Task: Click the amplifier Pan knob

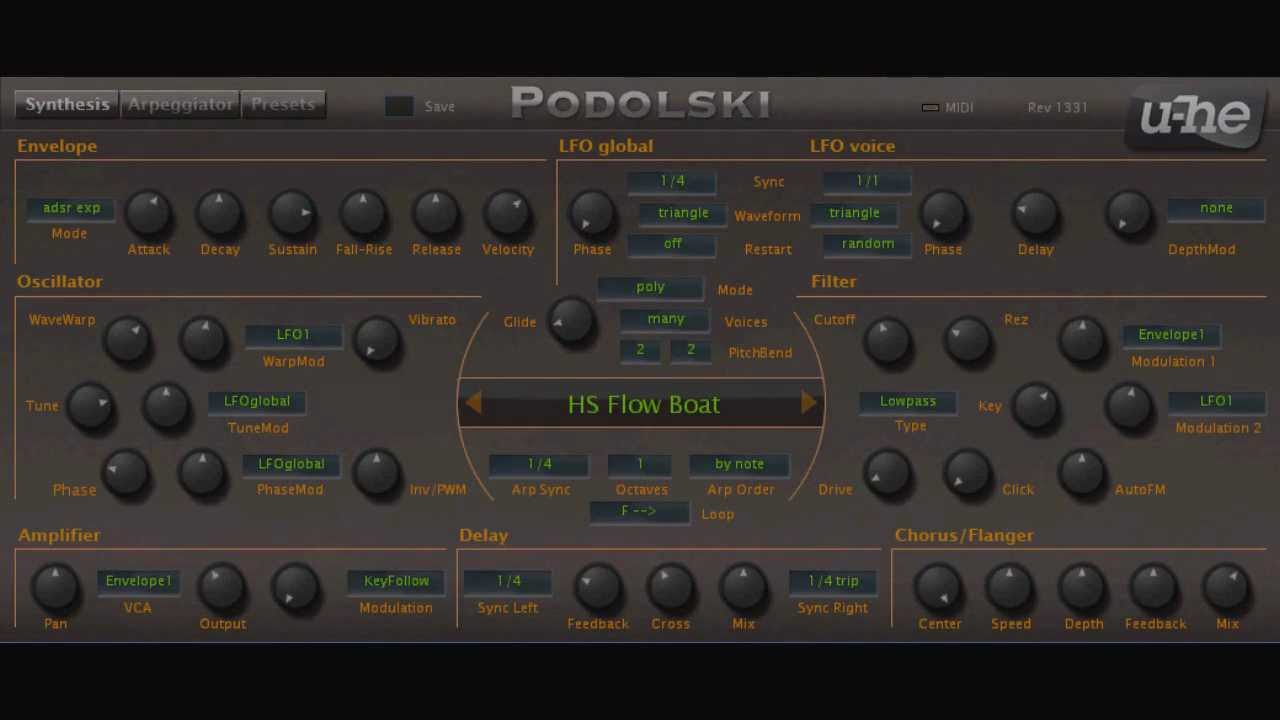Action: point(55,587)
